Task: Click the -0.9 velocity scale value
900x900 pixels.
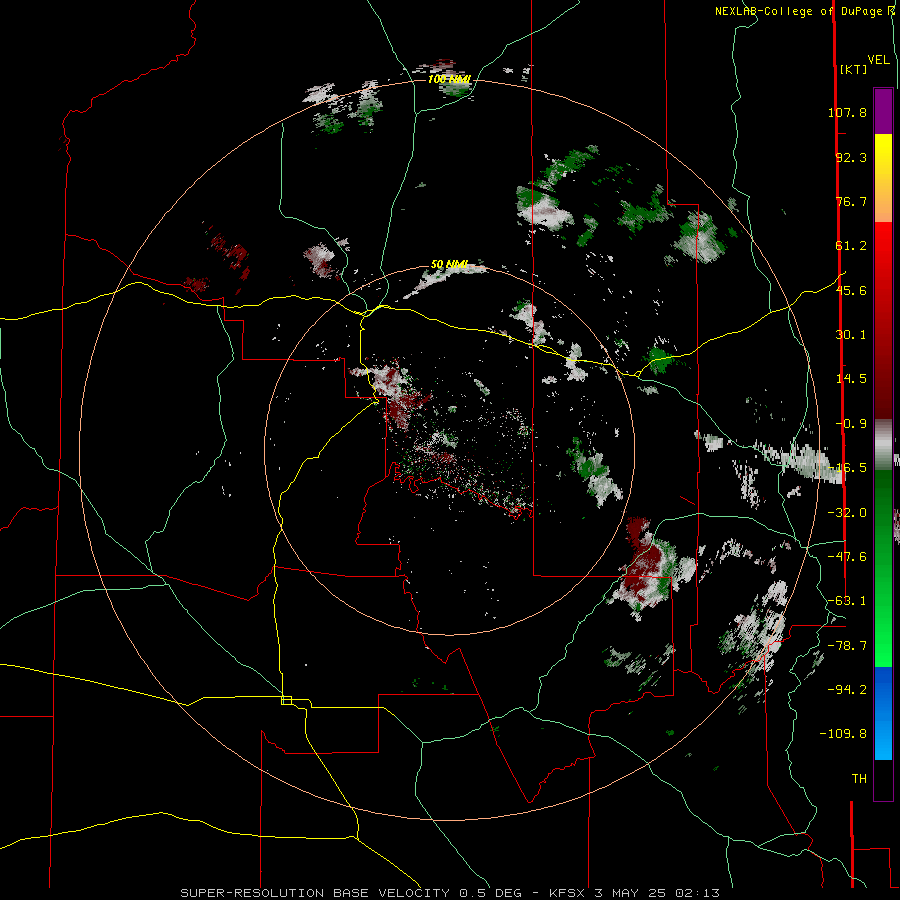Action: pyautogui.click(x=851, y=424)
